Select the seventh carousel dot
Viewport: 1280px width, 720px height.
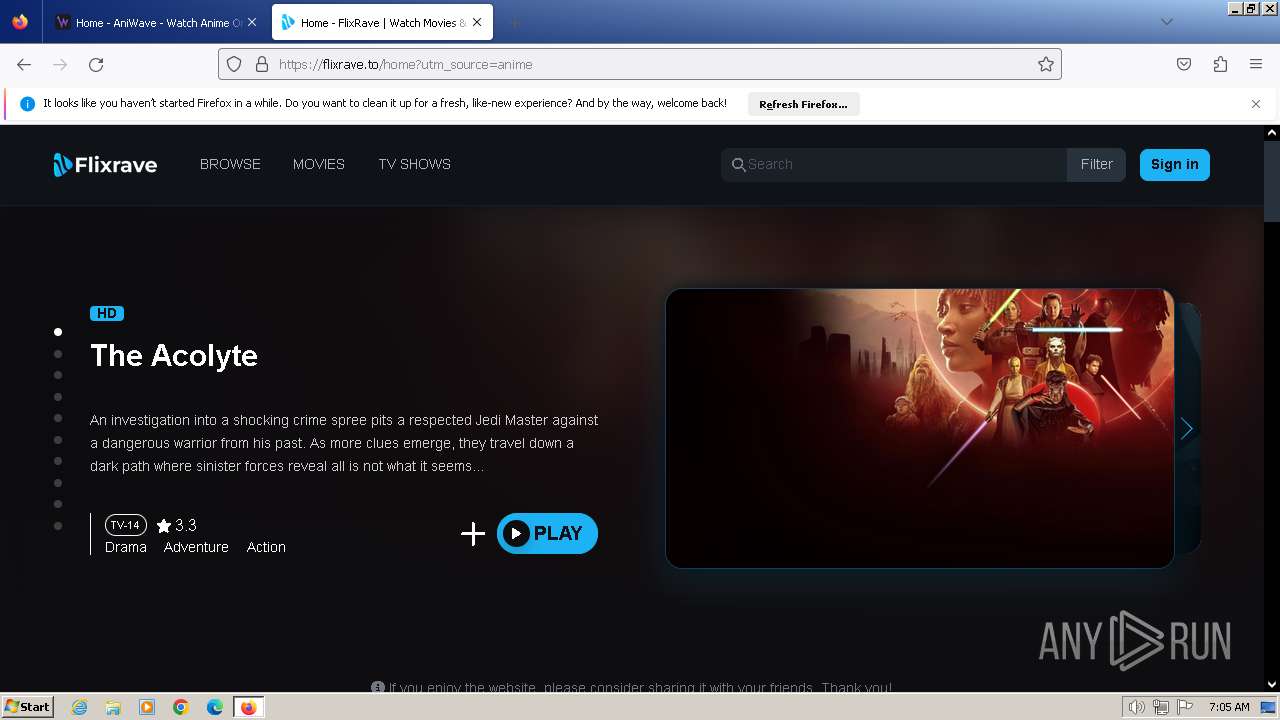click(x=58, y=461)
